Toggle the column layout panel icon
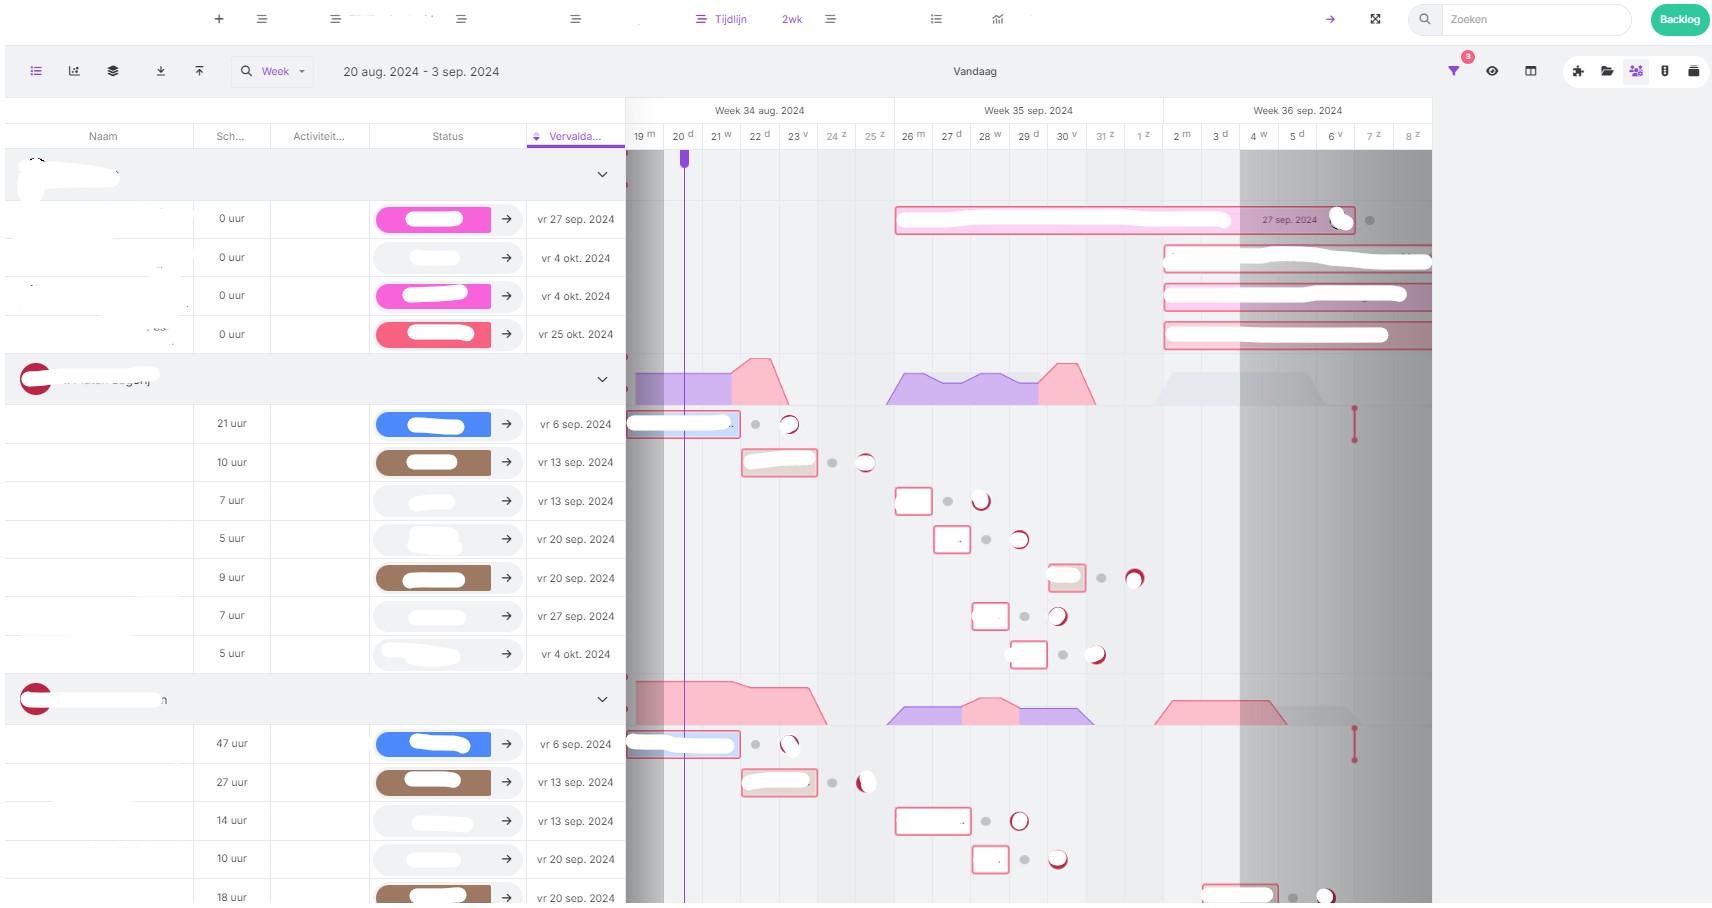Image resolution: width=1712 pixels, height=908 pixels. [1530, 71]
